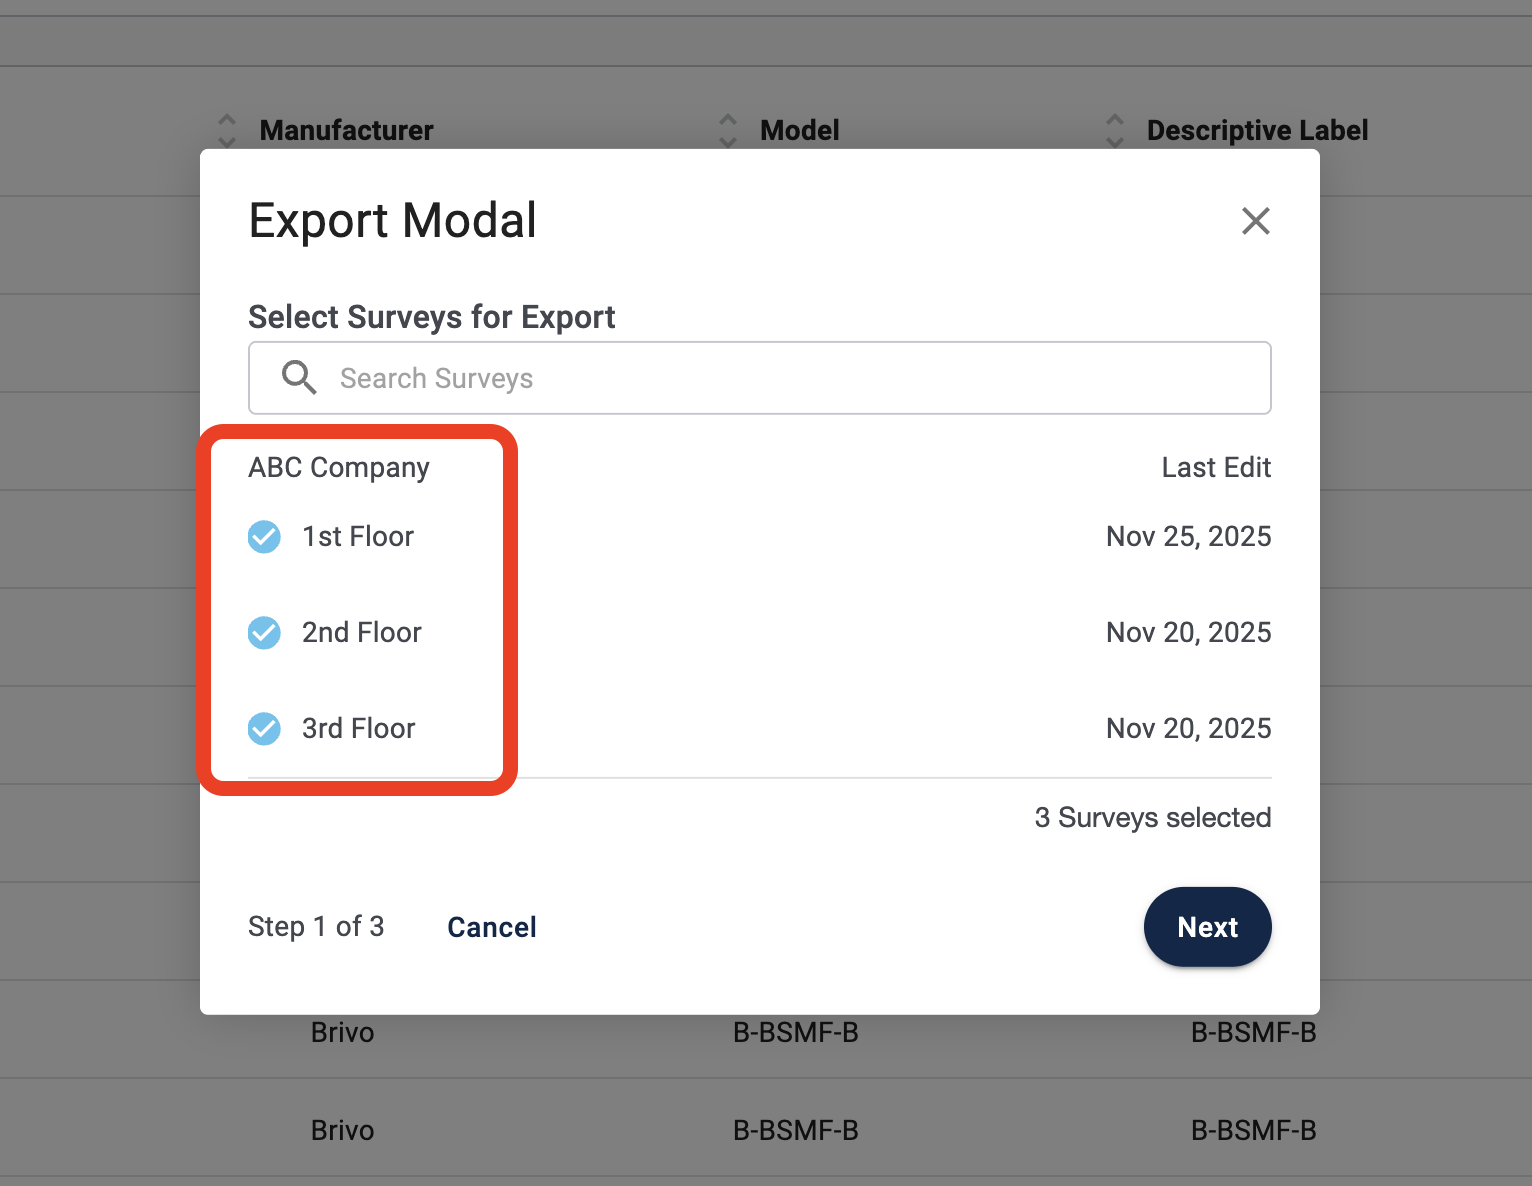The height and width of the screenshot is (1186, 1532).
Task: Uncheck the 1st Floor survey checkbox
Action: (x=264, y=537)
